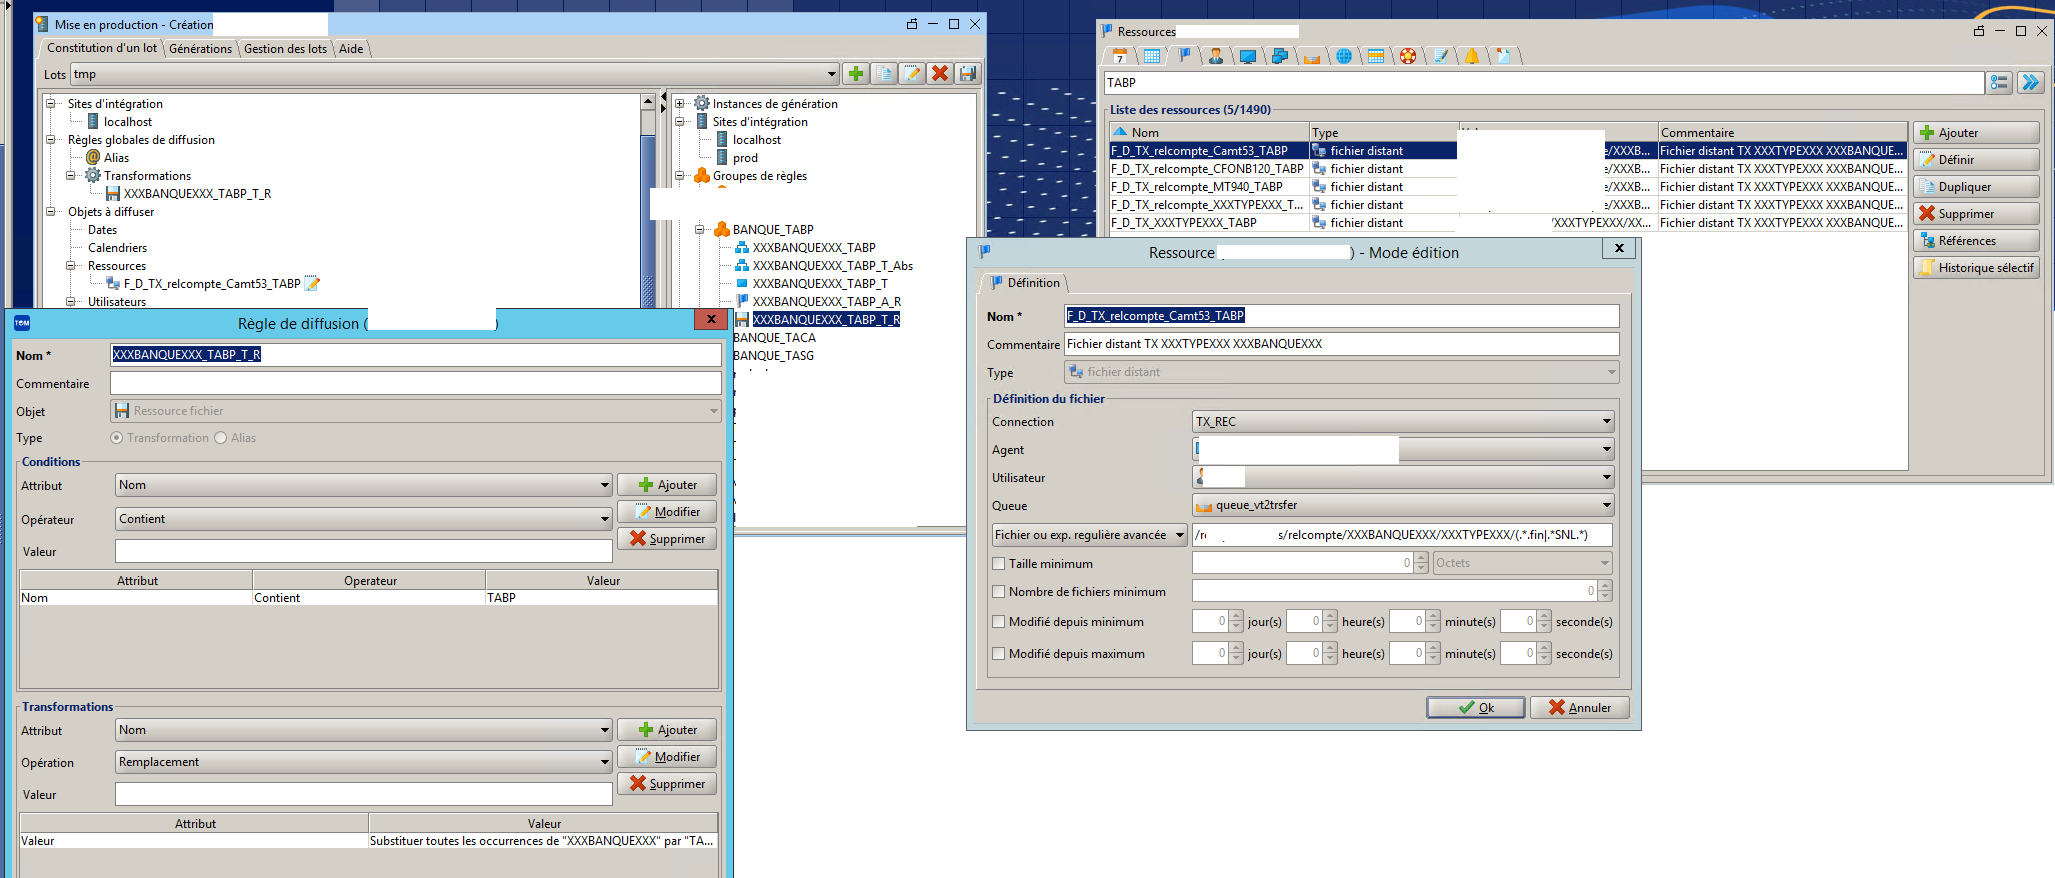Click the orange cubes icon of Groupes de règles
This screenshot has width=2055, height=878.
(702, 175)
